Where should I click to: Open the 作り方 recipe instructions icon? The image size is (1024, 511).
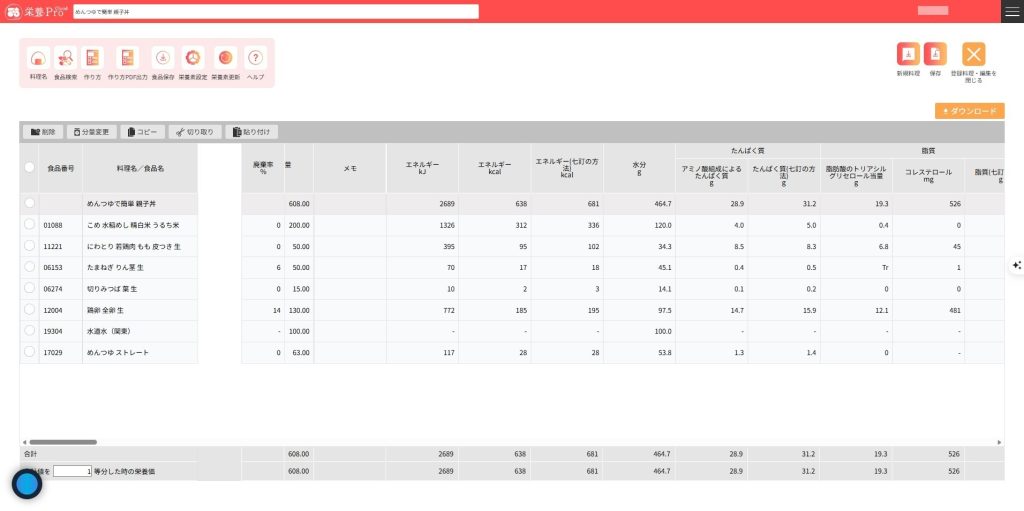point(92,58)
